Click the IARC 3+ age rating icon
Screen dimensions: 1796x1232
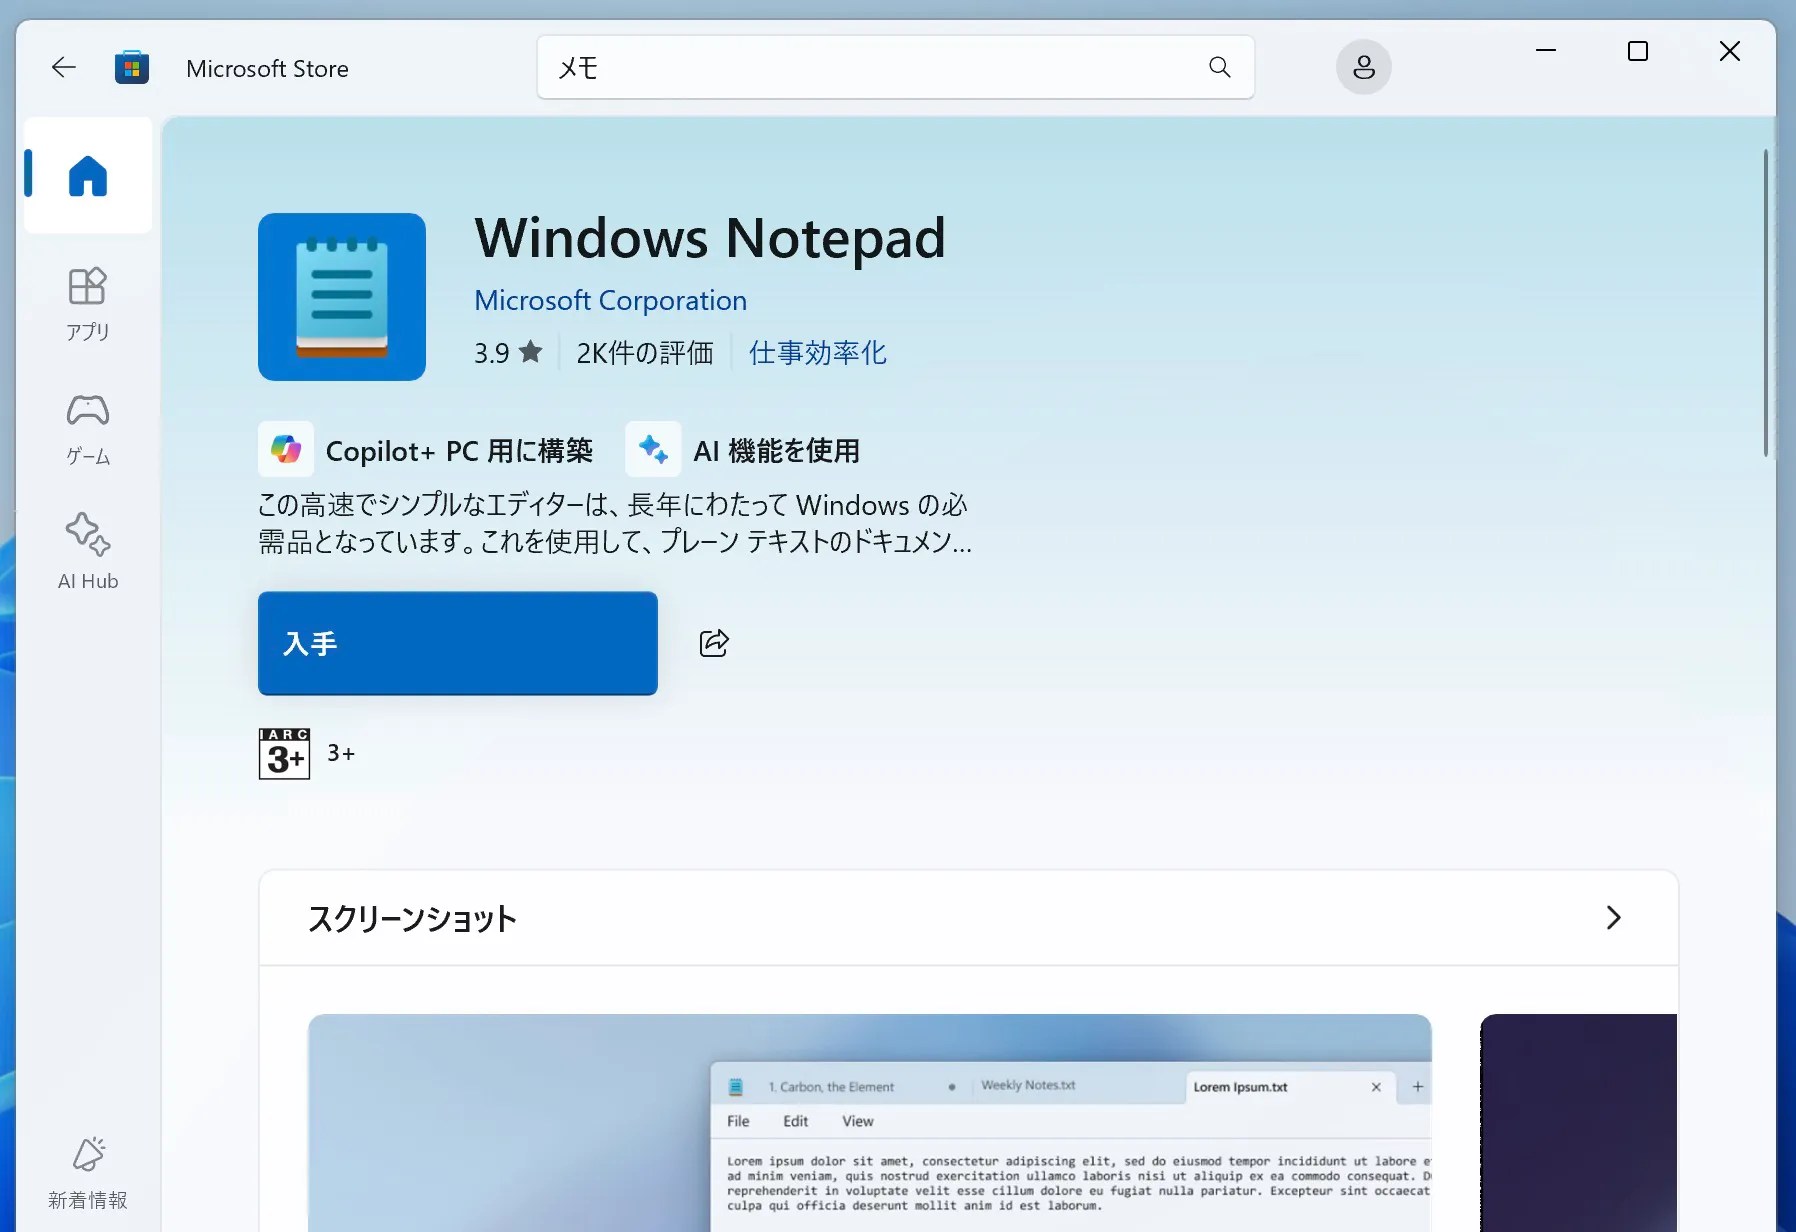click(x=284, y=753)
